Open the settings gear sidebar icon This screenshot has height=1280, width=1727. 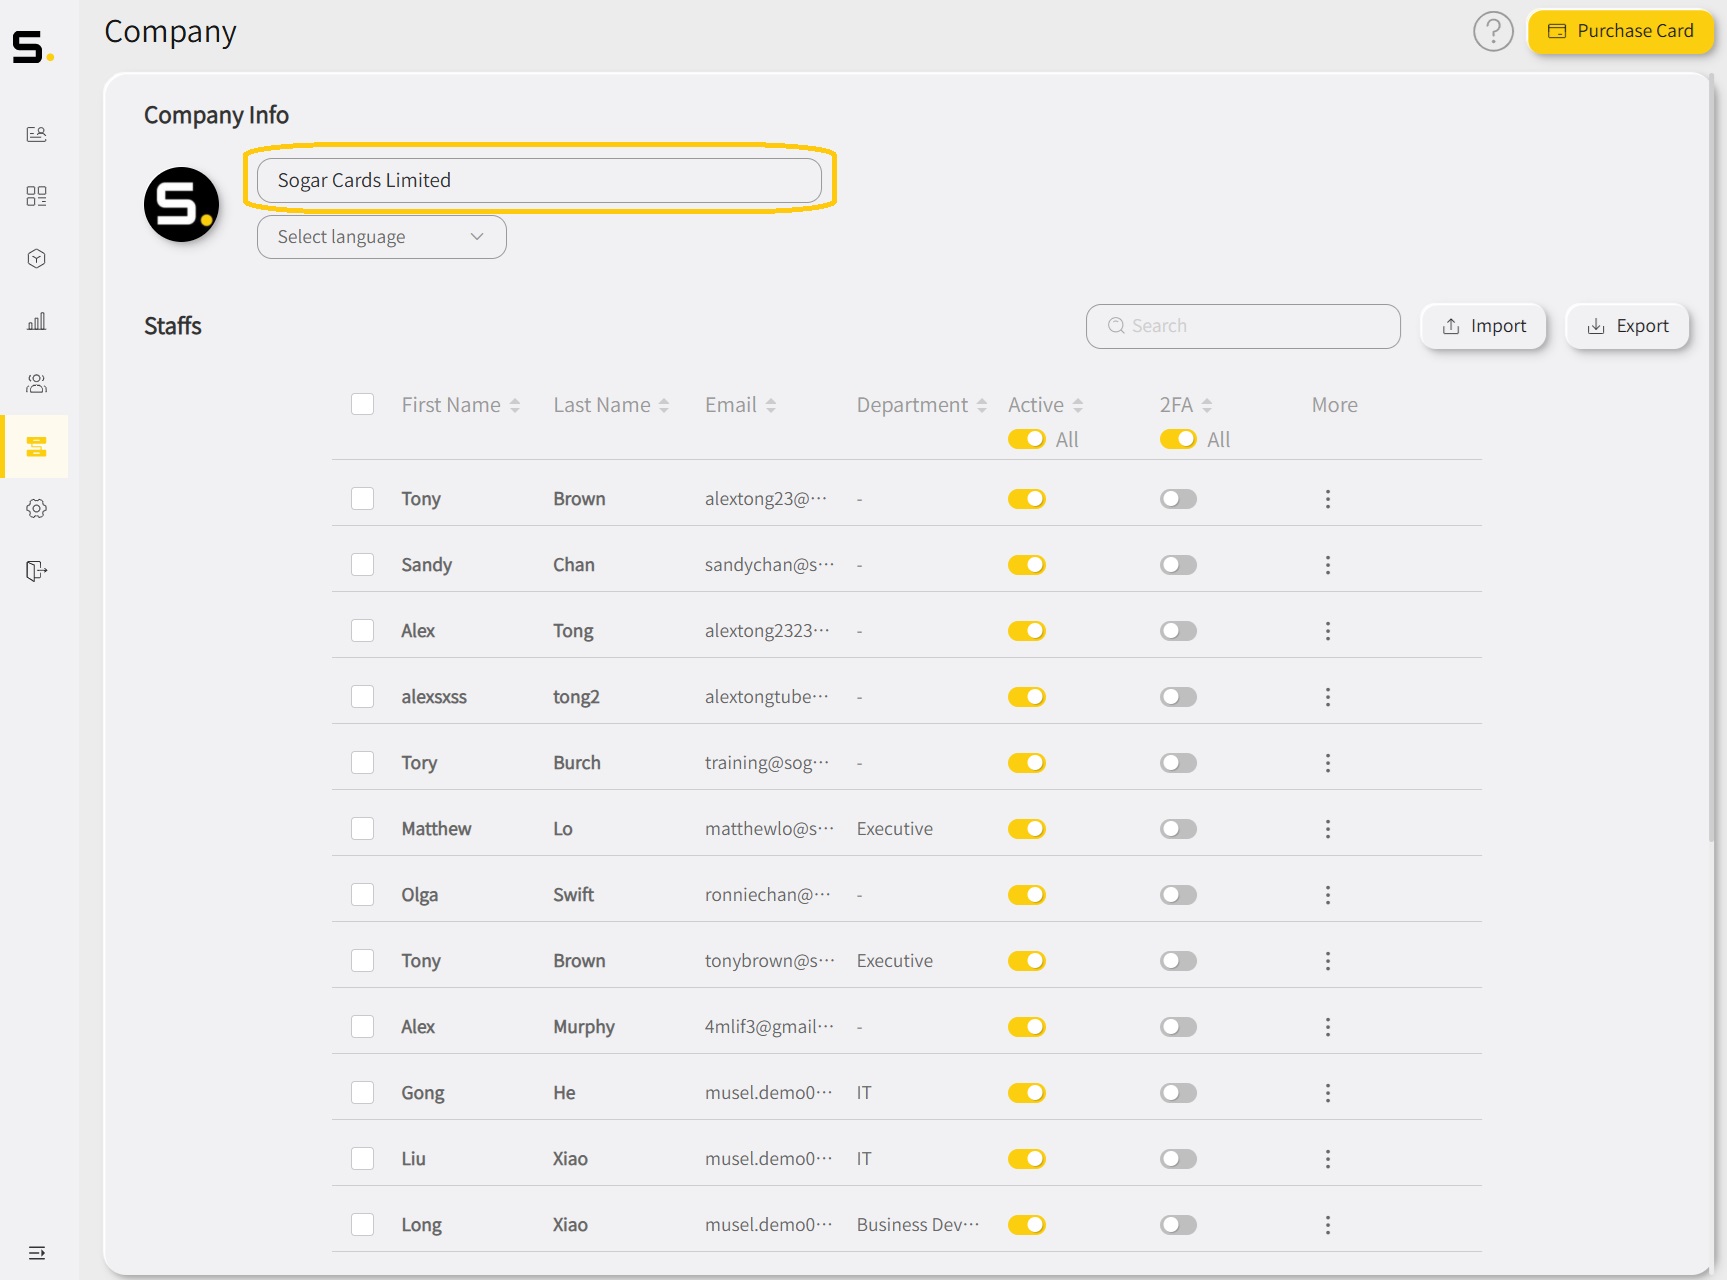(37, 508)
